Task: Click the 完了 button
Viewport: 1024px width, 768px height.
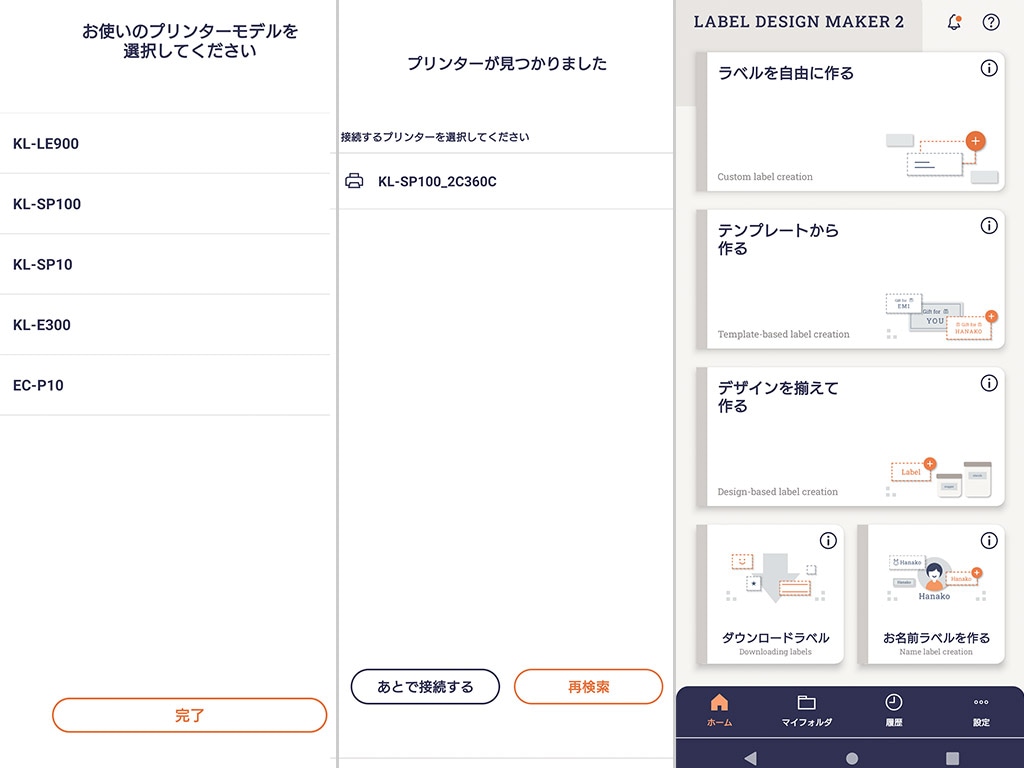Action: coord(189,715)
